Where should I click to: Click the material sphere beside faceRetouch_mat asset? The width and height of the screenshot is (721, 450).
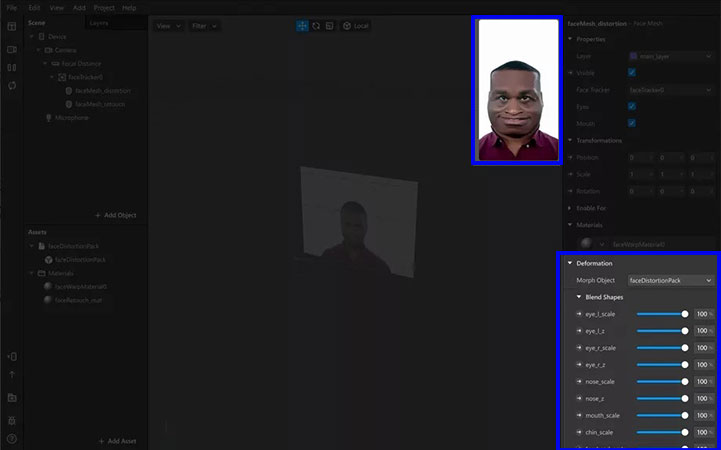click(48, 300)
